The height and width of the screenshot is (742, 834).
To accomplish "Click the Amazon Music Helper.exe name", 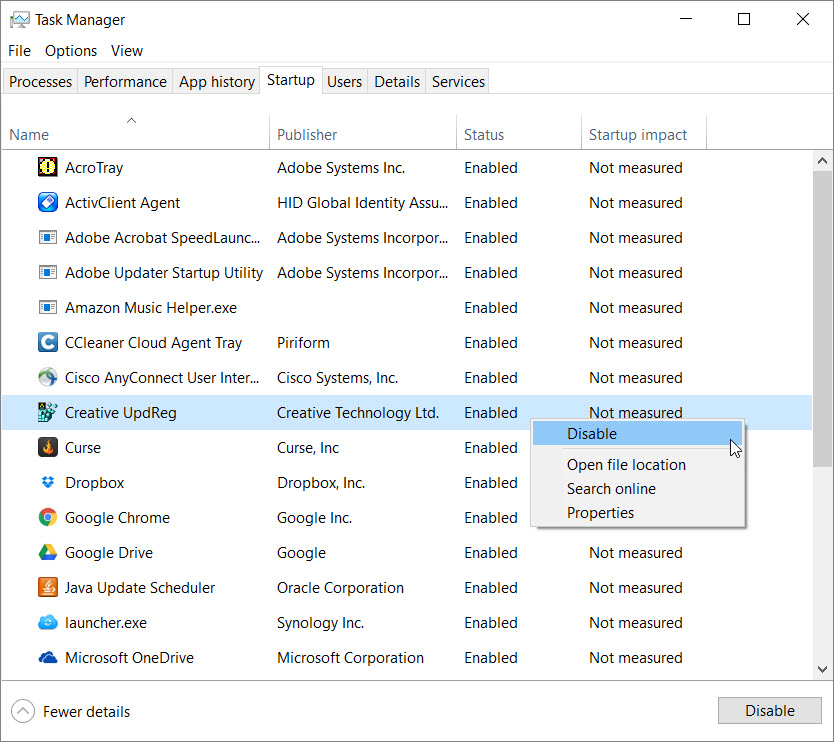I will click(151, 307).
